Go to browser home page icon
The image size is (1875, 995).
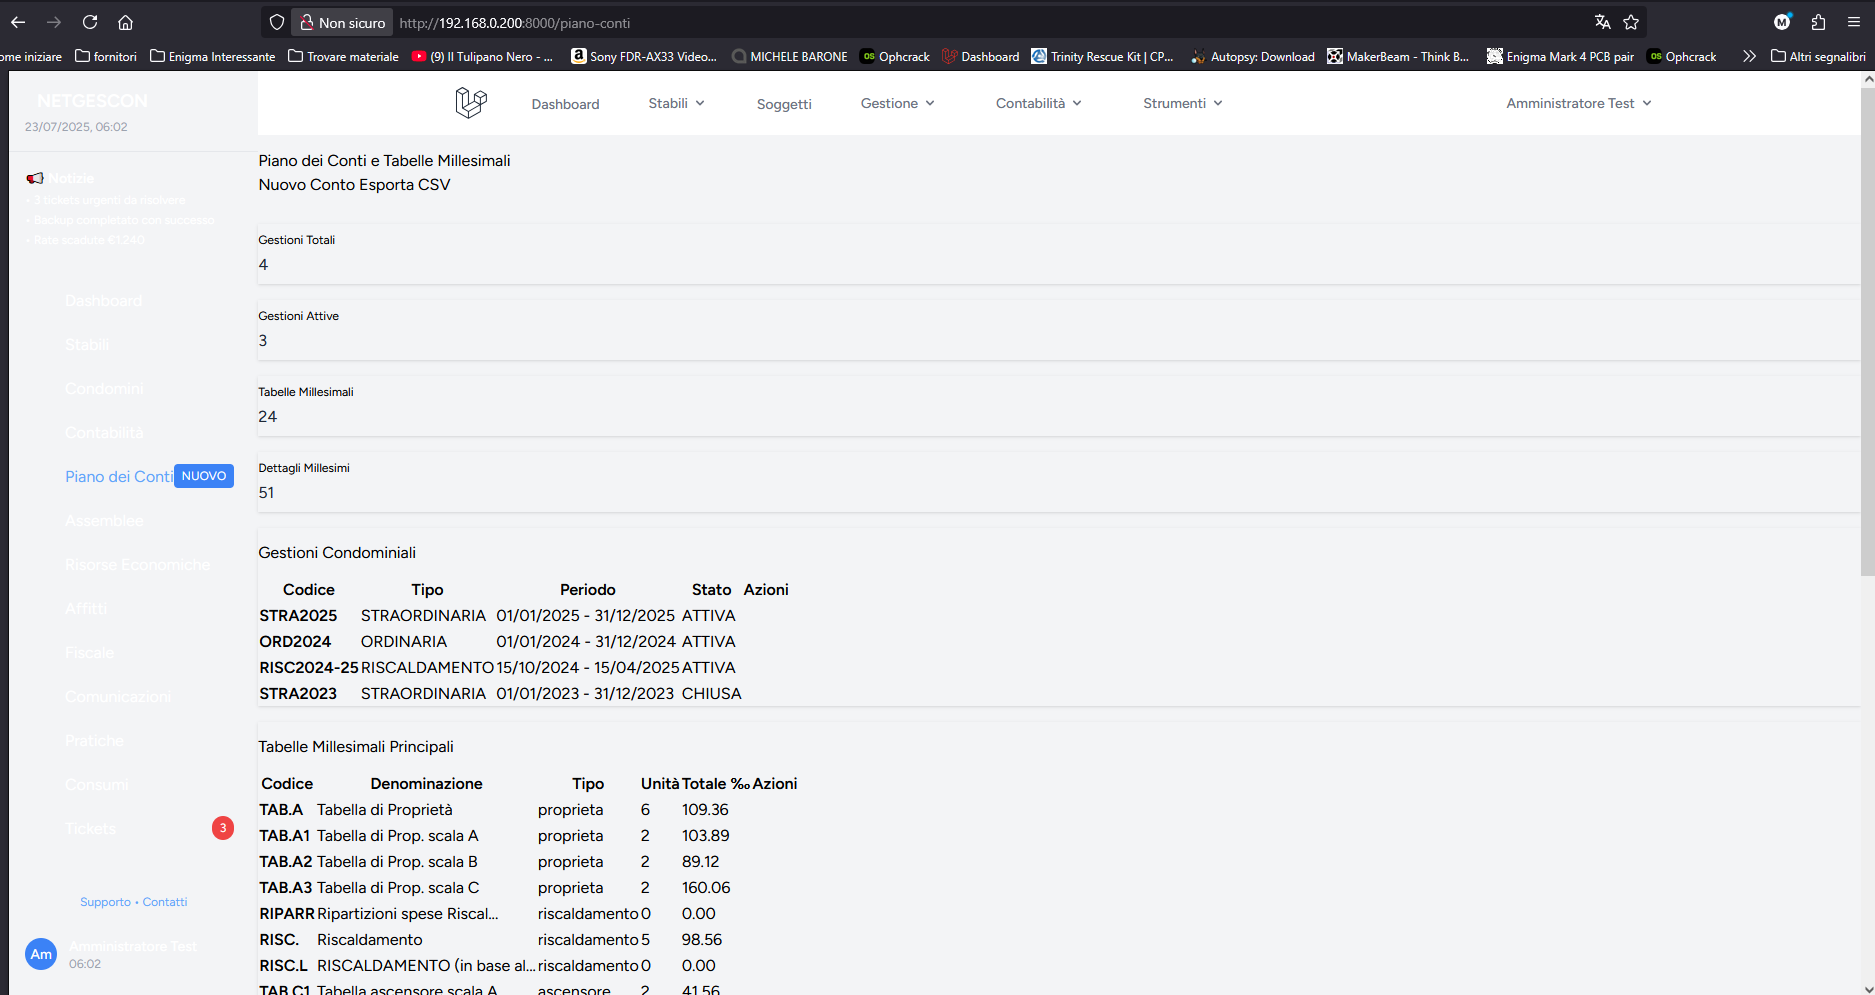[x=125, y=22]
